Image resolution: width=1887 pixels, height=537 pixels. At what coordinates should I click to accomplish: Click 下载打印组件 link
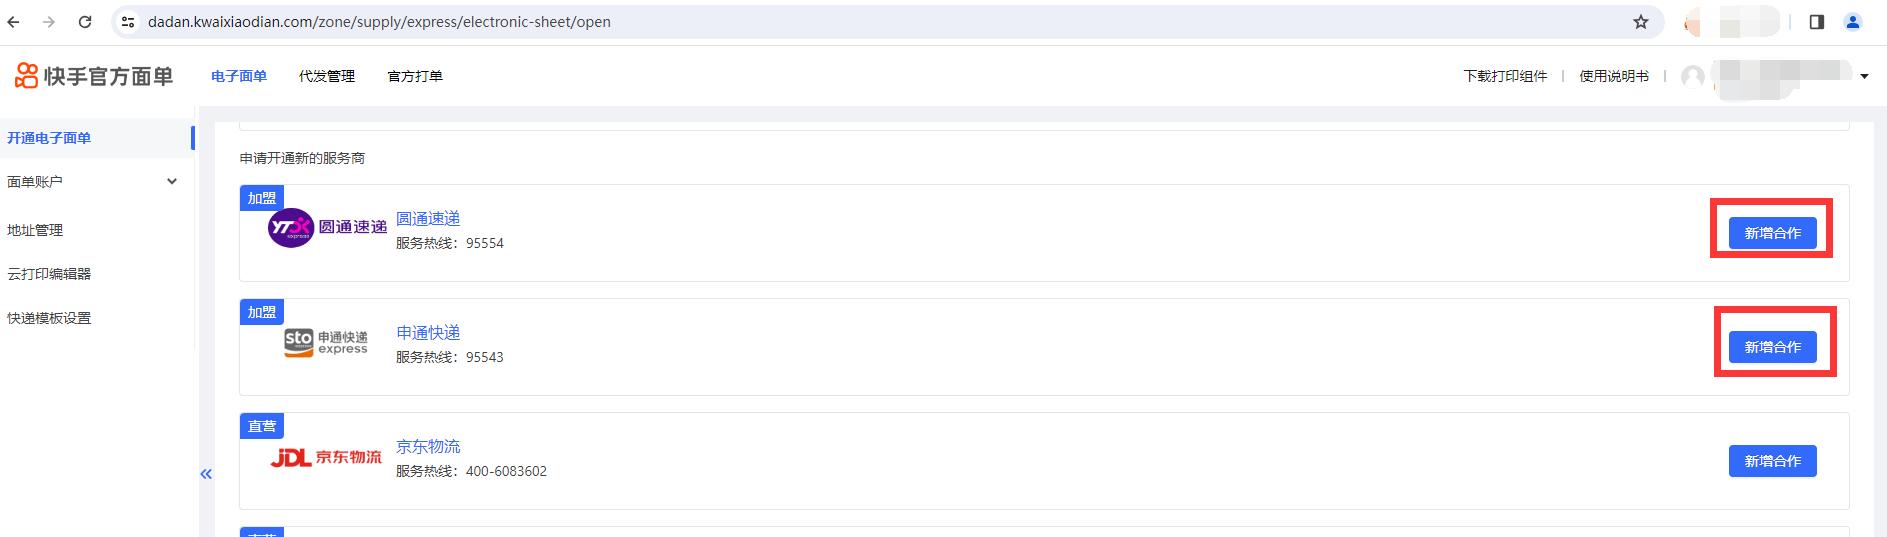[x=1505, y=76]
